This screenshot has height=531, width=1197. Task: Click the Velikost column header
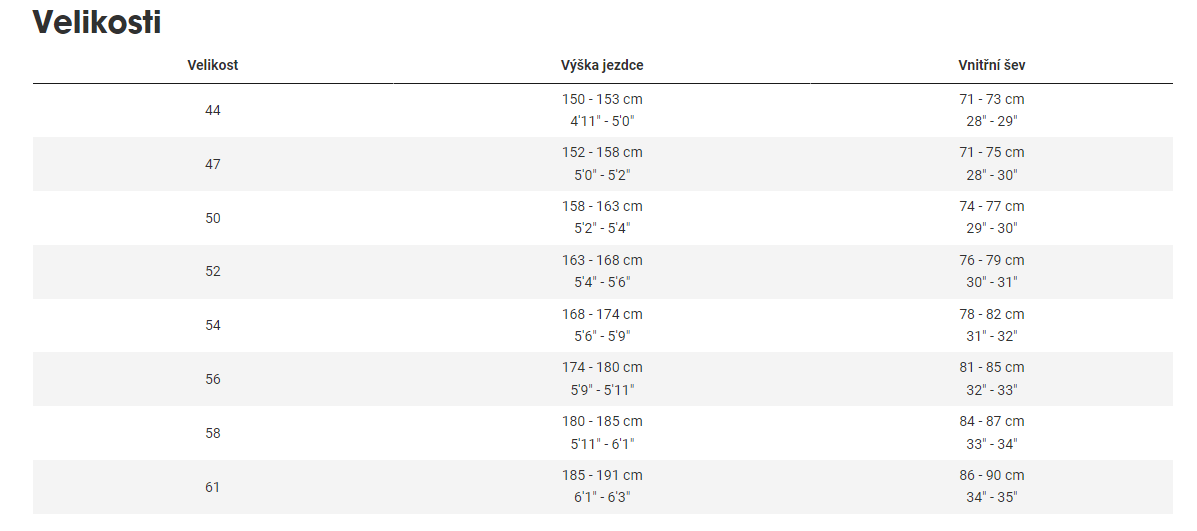(213, 65)
